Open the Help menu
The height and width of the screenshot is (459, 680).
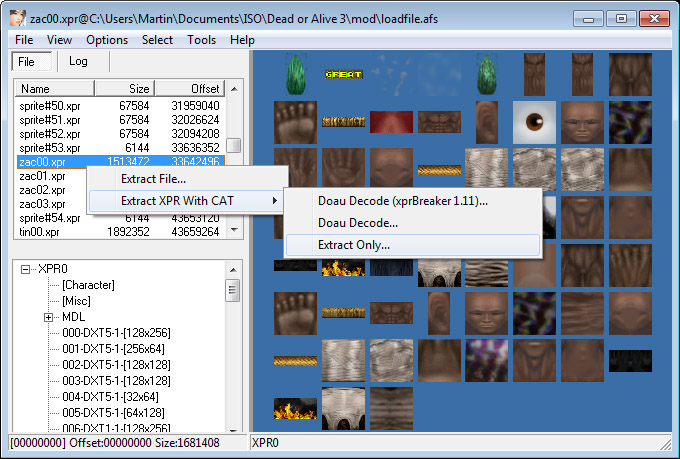tap(242, 40)
